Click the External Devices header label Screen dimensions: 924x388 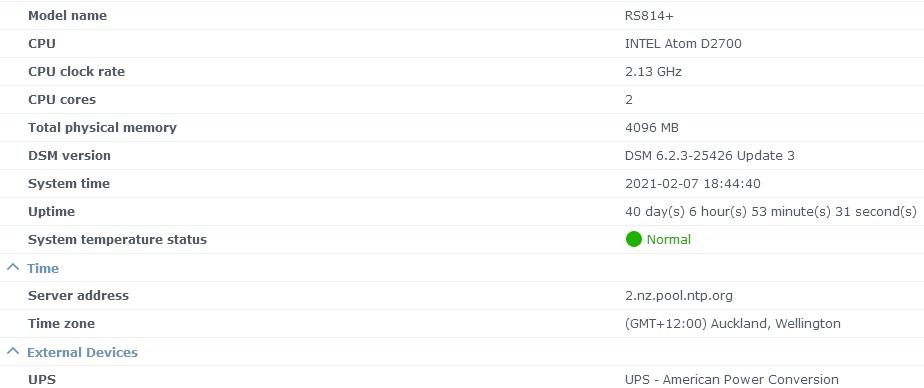pyautogui.click(x=82, y=352)
